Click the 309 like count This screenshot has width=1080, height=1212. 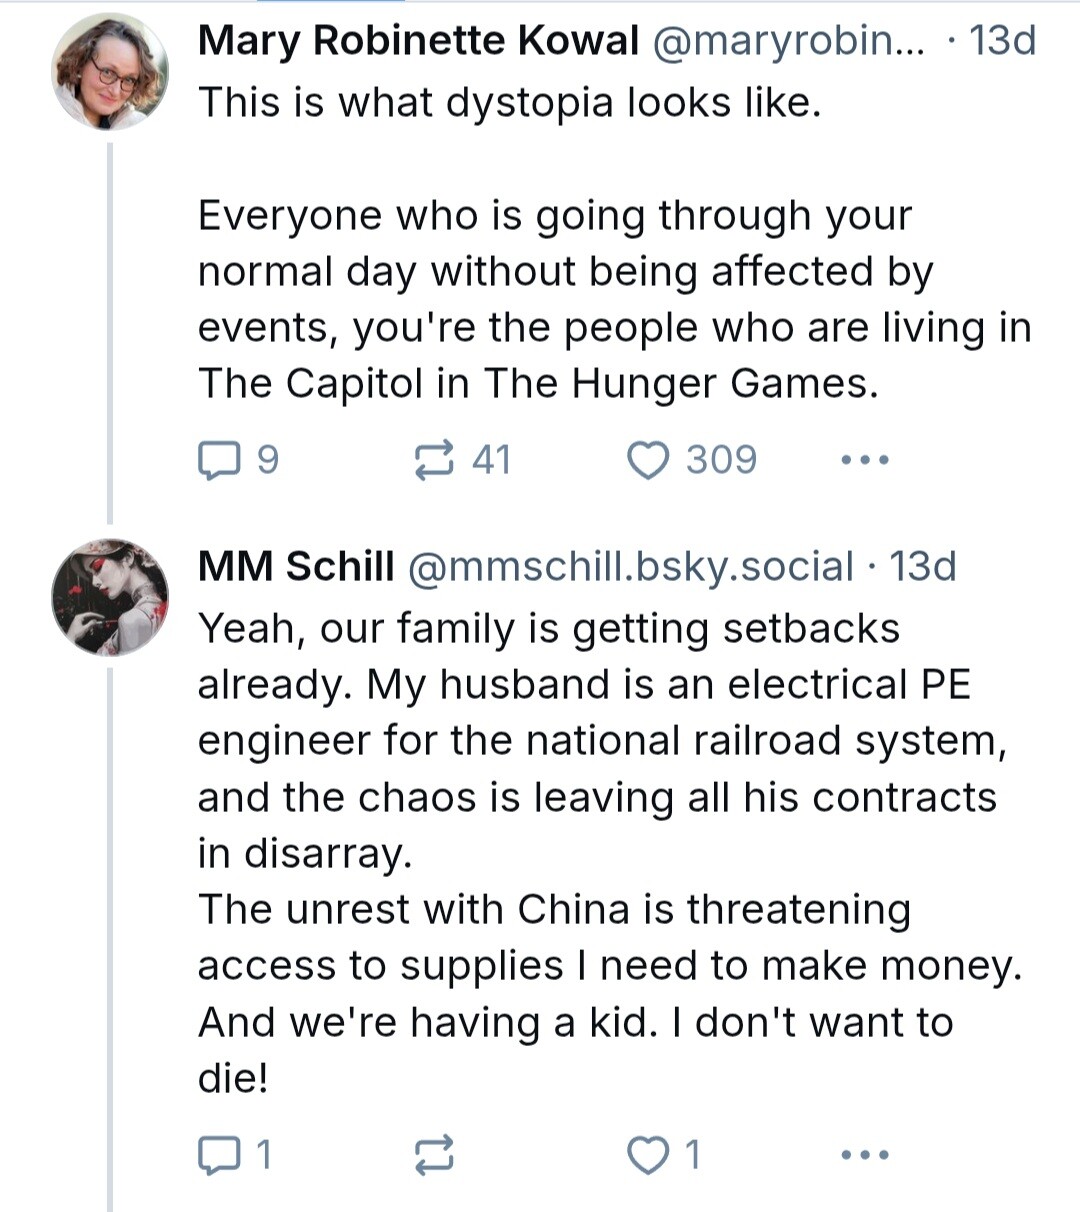point(721,460)
